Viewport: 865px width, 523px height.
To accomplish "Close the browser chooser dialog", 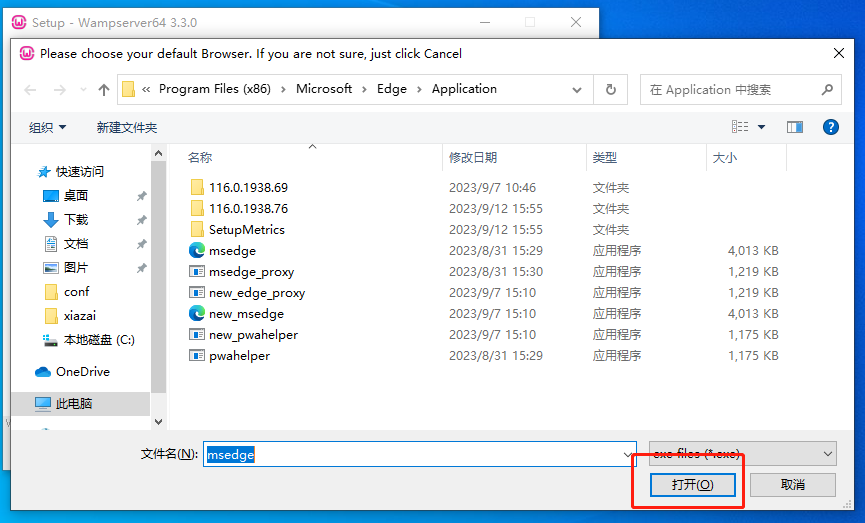I will point(839,53).
